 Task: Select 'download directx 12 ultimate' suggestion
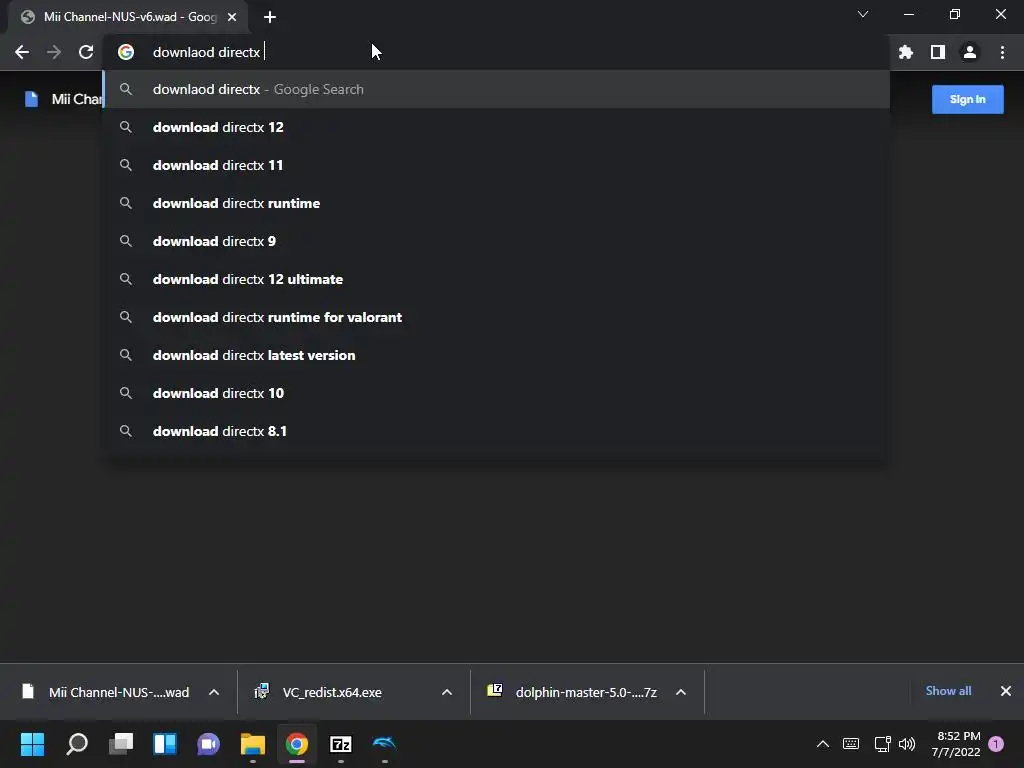(496, 279)
